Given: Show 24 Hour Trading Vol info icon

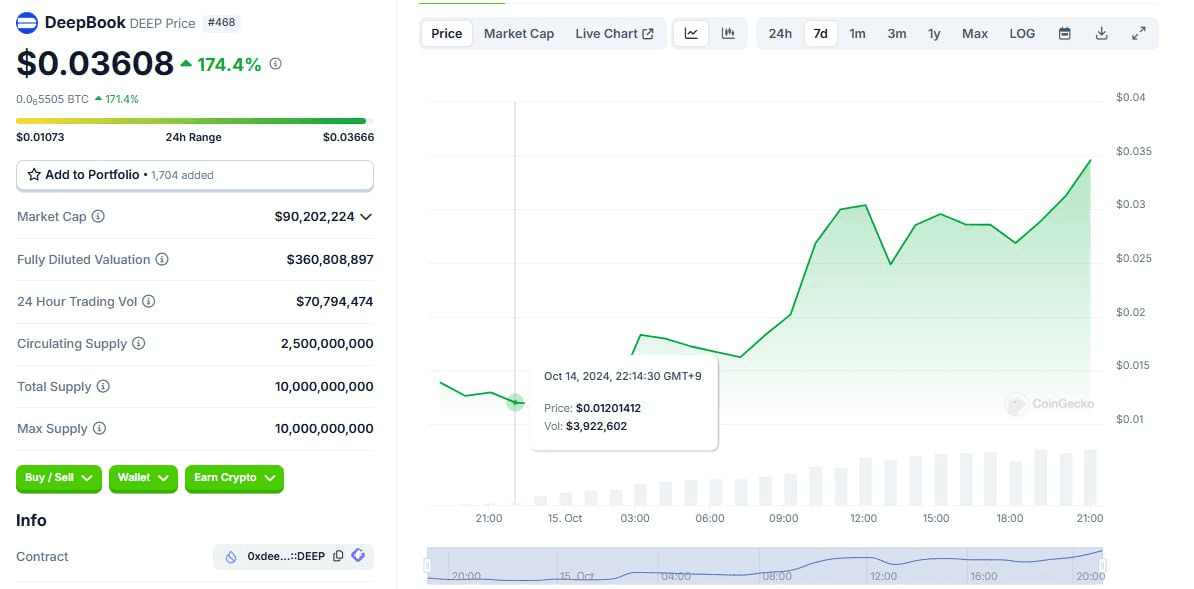Looking at the screenshot, I should pyautogui.click(x=148, y=301).
